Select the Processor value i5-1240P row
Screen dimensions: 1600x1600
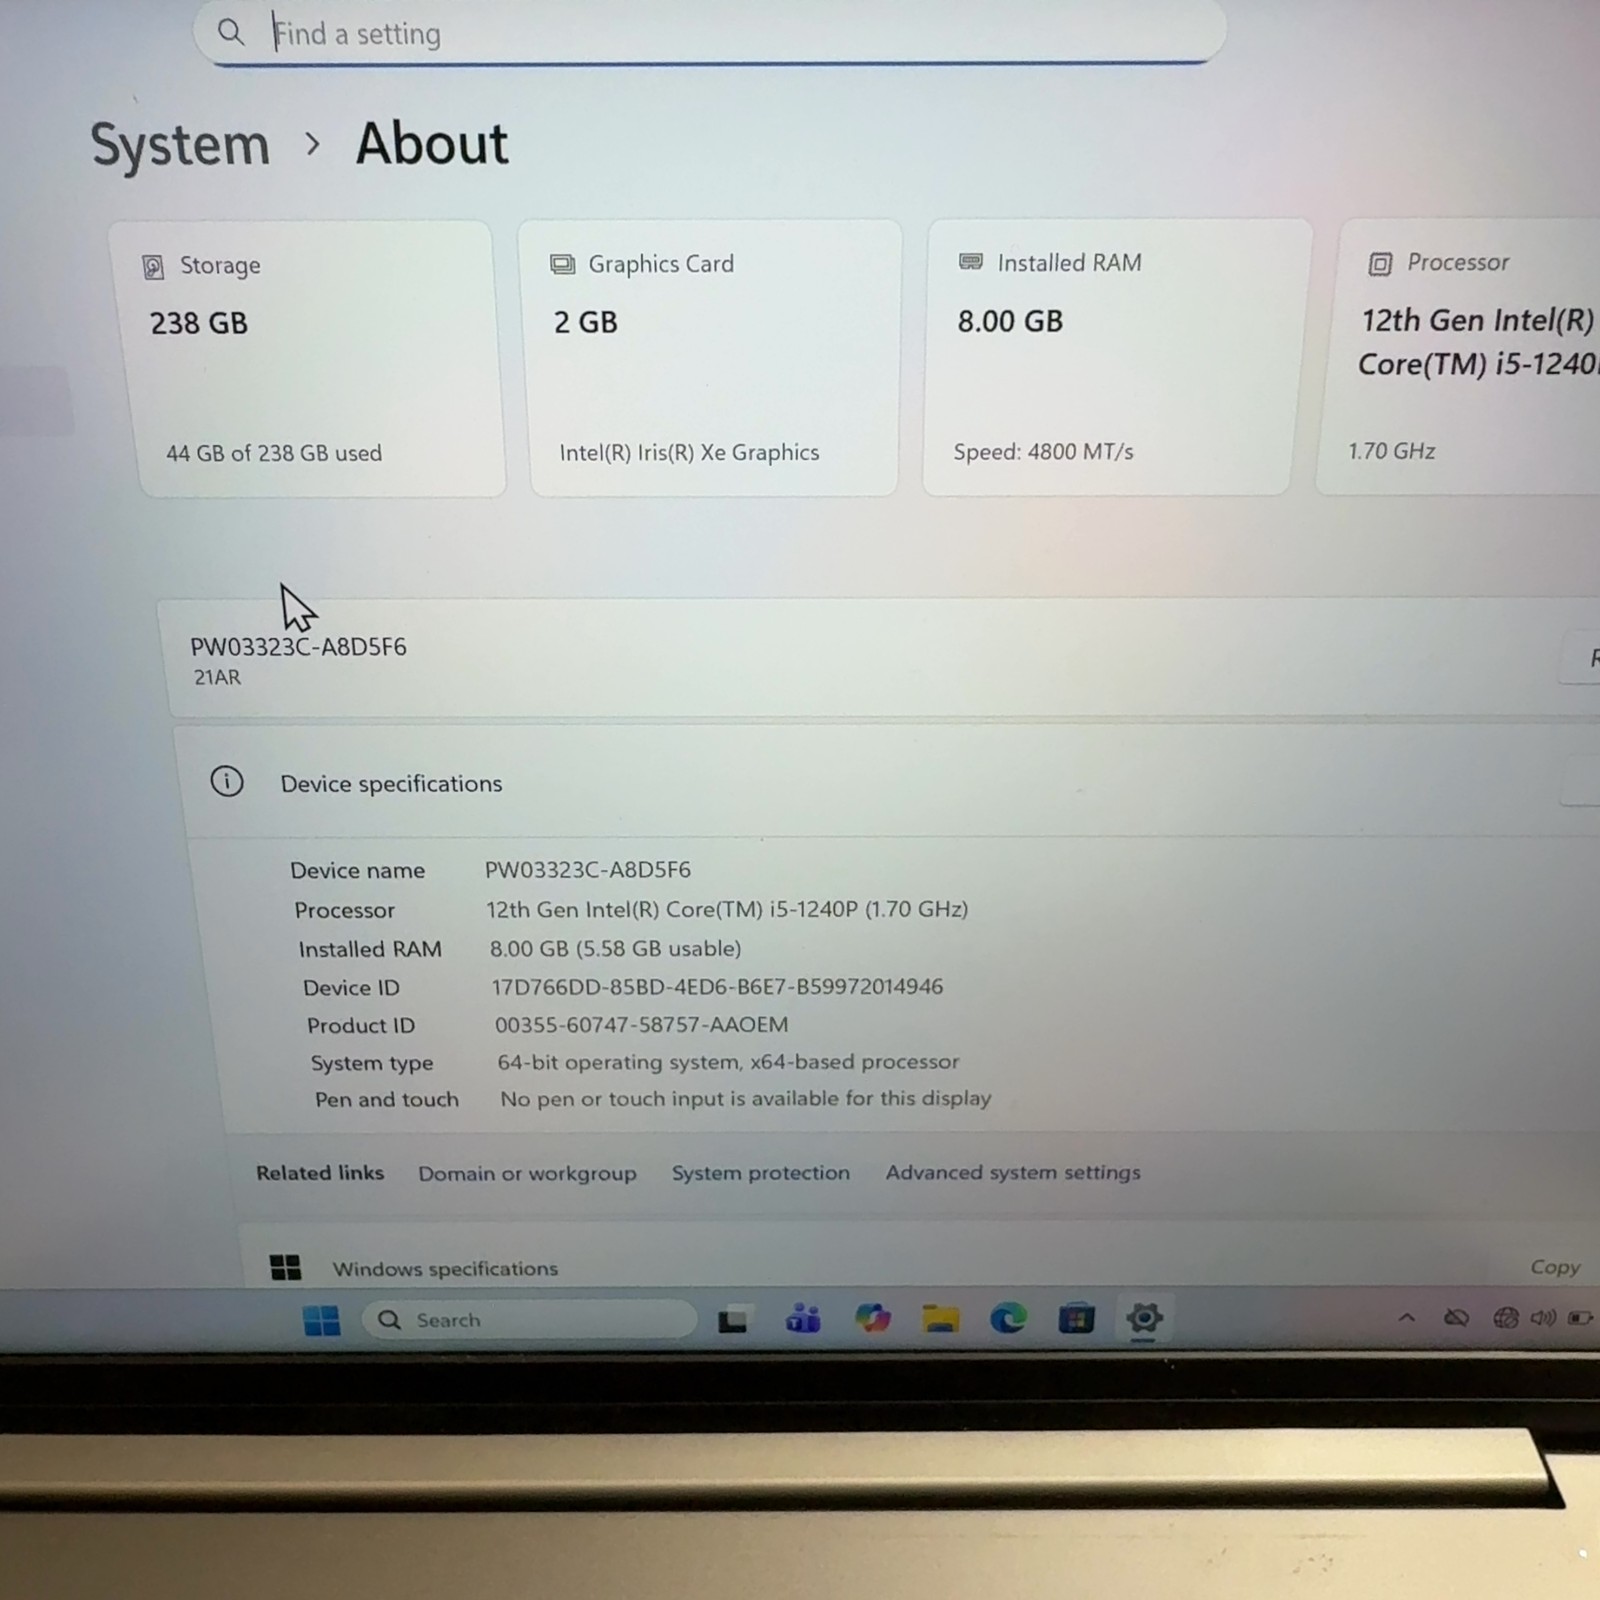(727, 909)
